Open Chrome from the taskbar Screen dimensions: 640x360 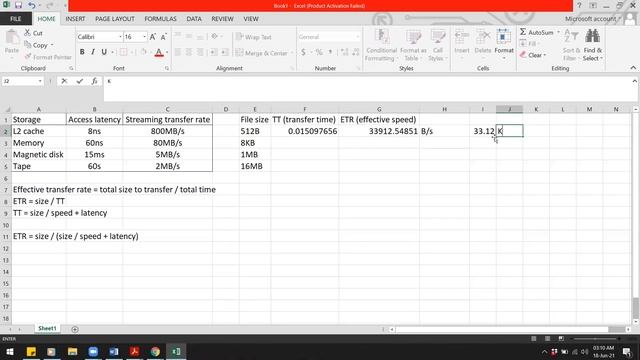pos(155,351)
